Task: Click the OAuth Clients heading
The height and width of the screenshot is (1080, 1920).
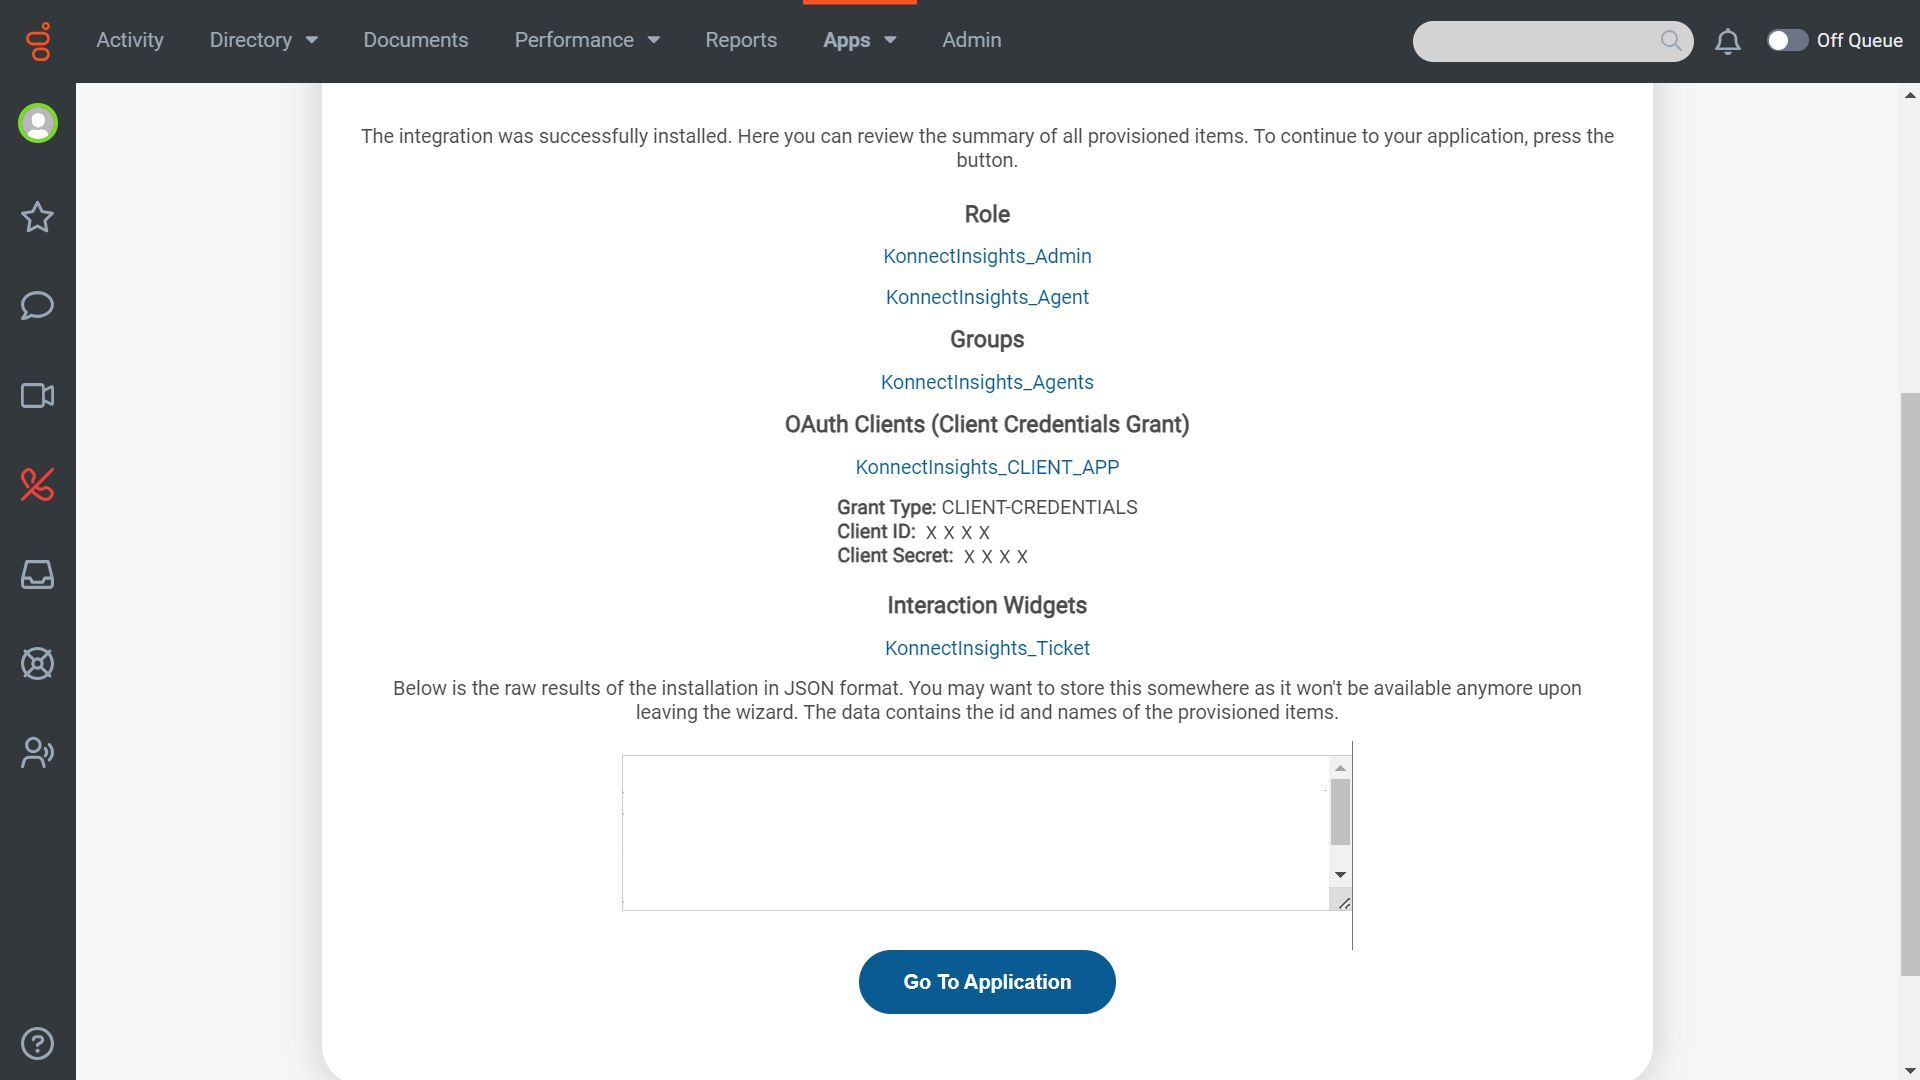Action: coord(987,425)
